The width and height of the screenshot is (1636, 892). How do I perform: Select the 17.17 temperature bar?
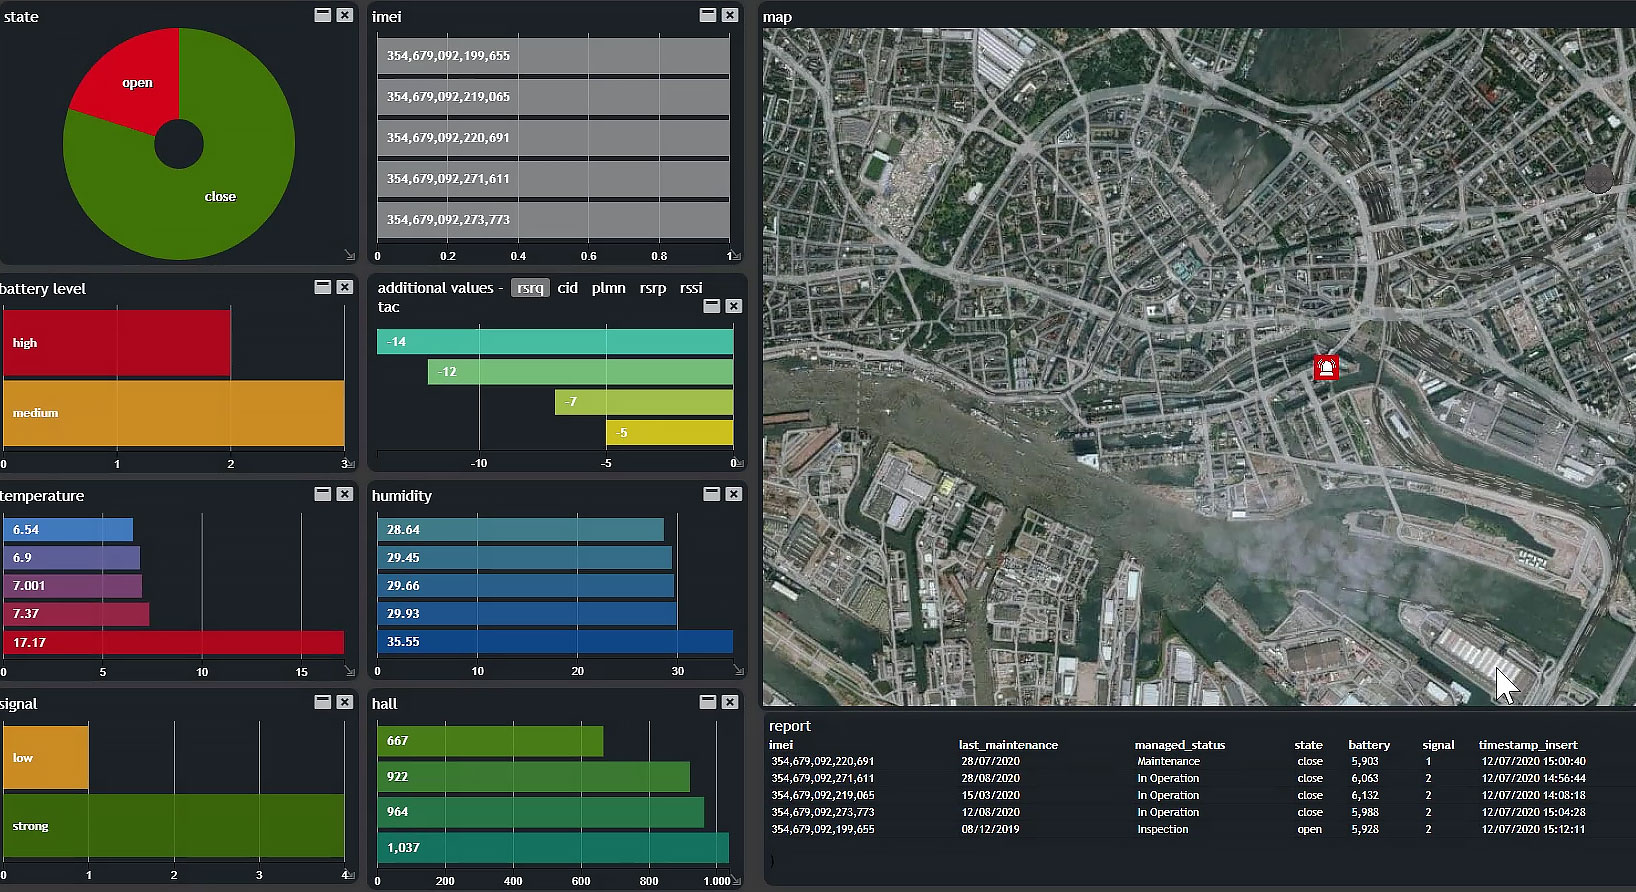coord(174,642)
